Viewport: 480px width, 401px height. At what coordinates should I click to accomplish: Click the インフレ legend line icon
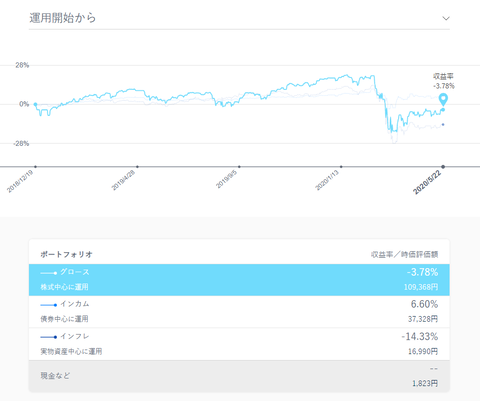(x=49, y=337)
